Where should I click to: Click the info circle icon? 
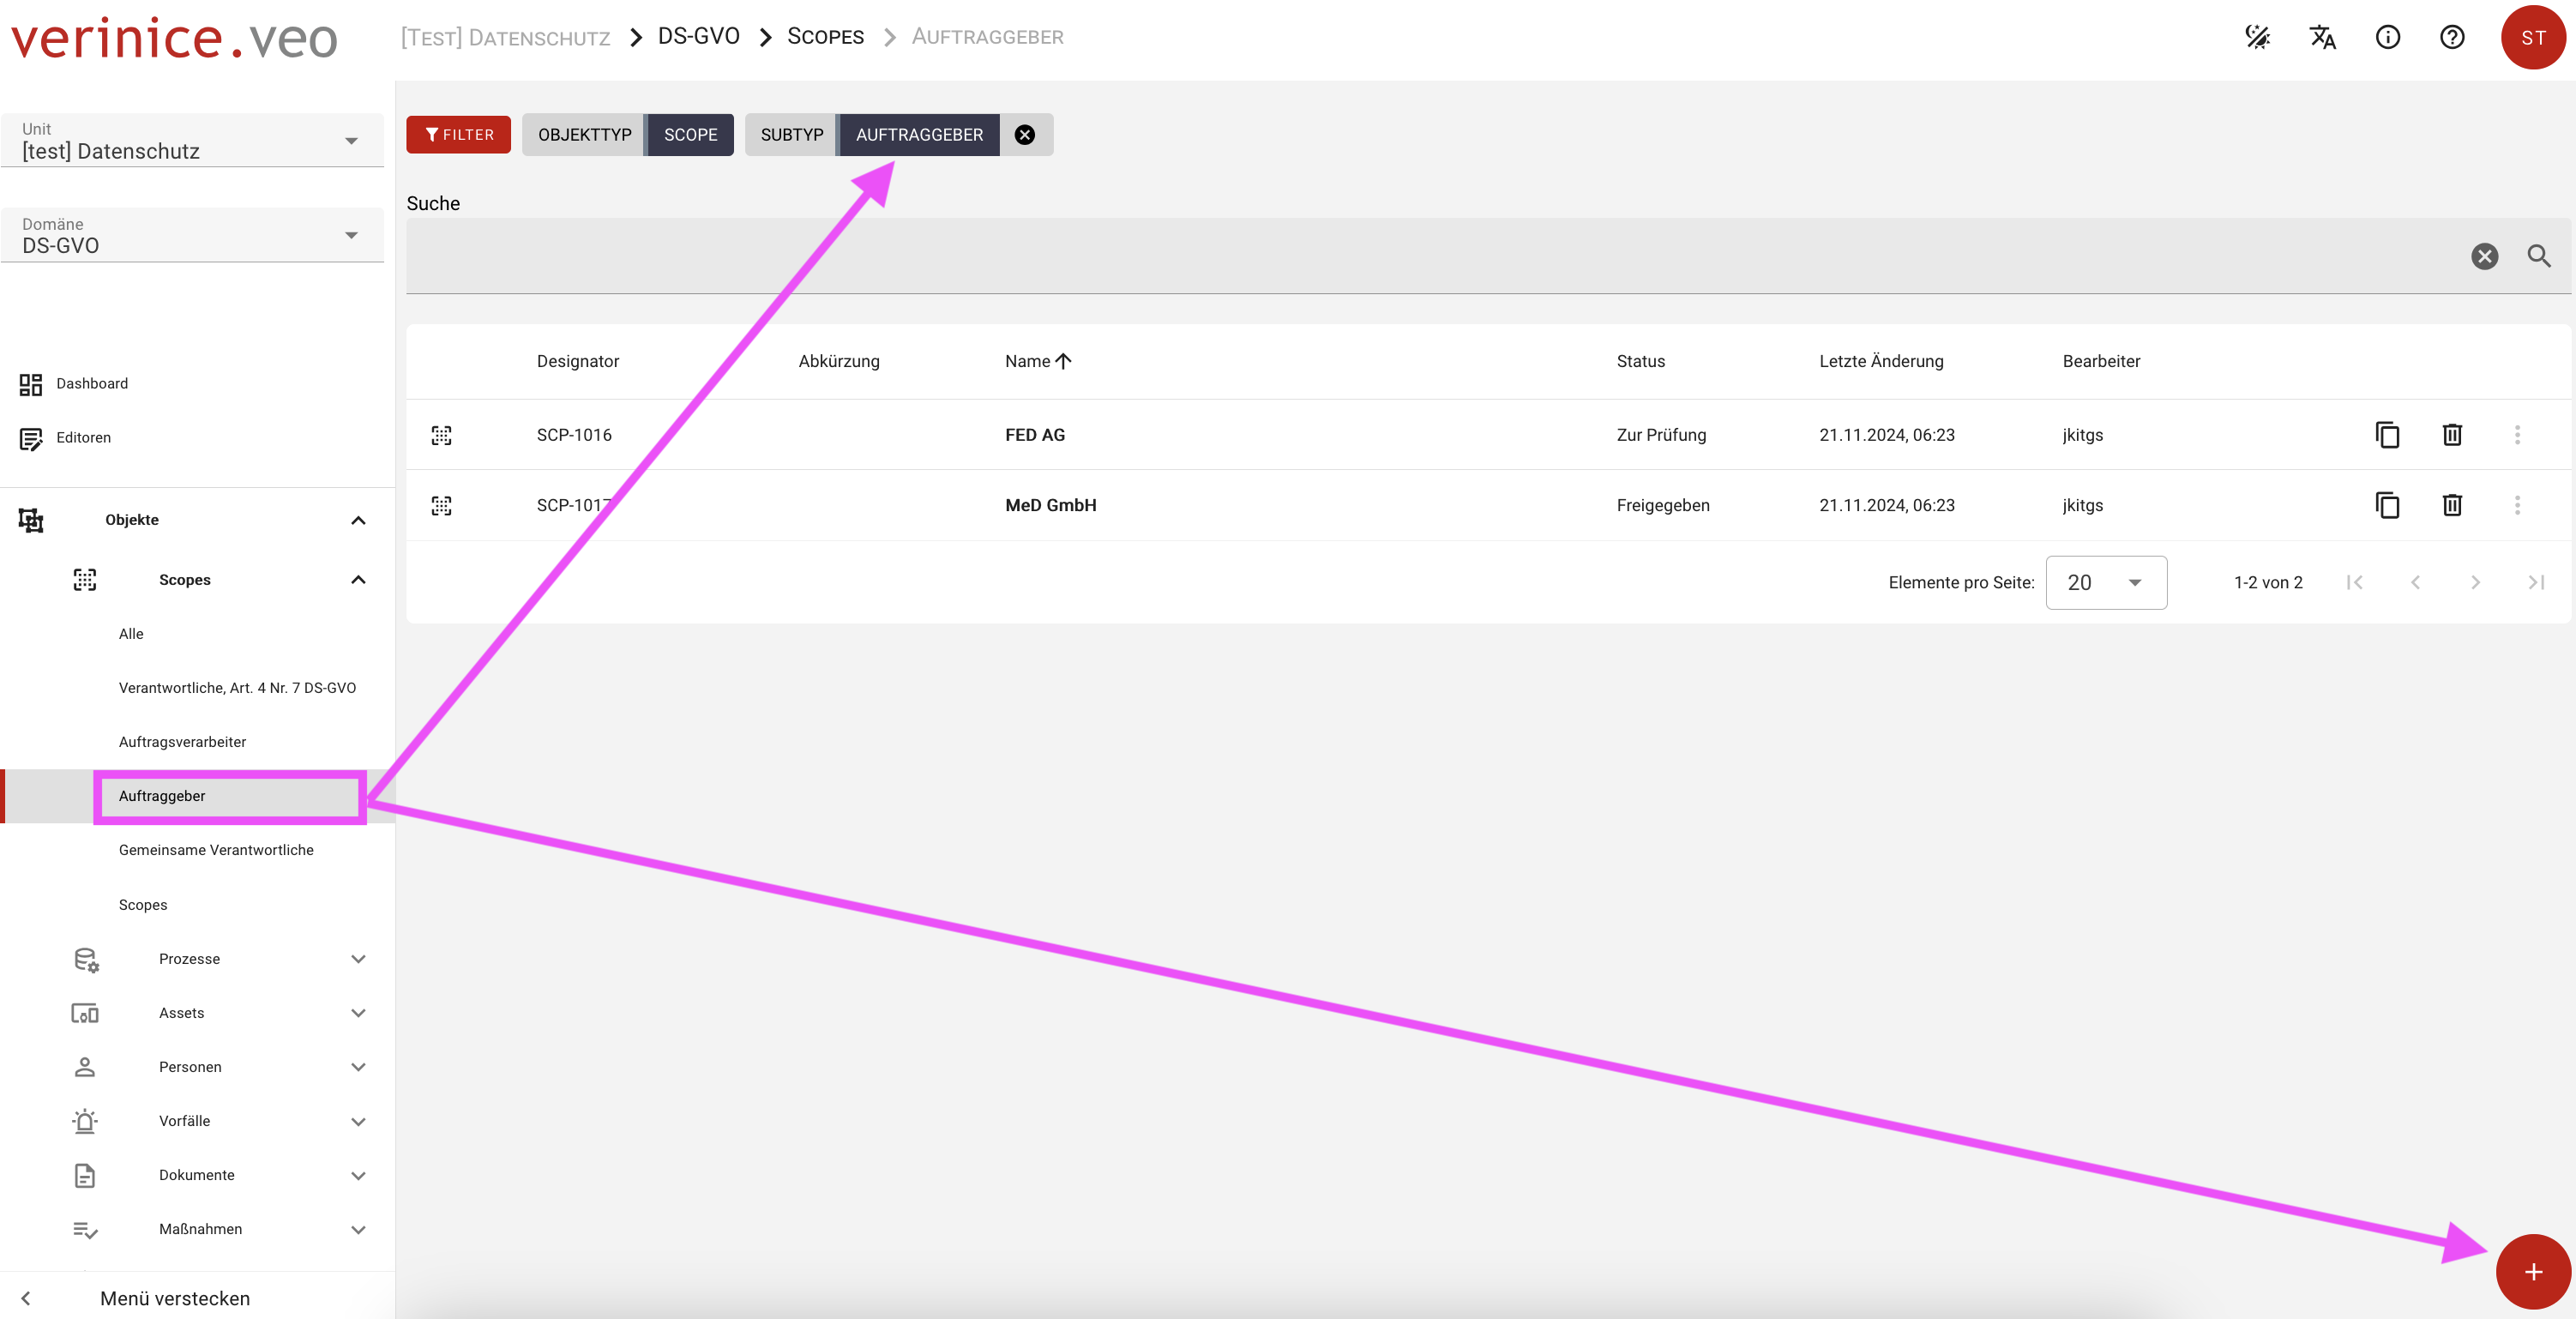2387,37
